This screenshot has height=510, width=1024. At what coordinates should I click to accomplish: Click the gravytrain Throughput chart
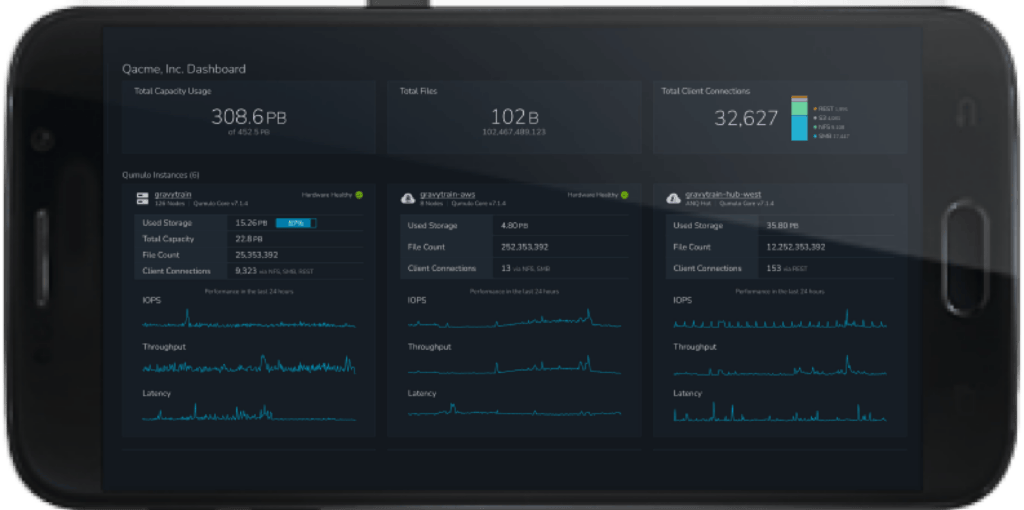(247, 364)
